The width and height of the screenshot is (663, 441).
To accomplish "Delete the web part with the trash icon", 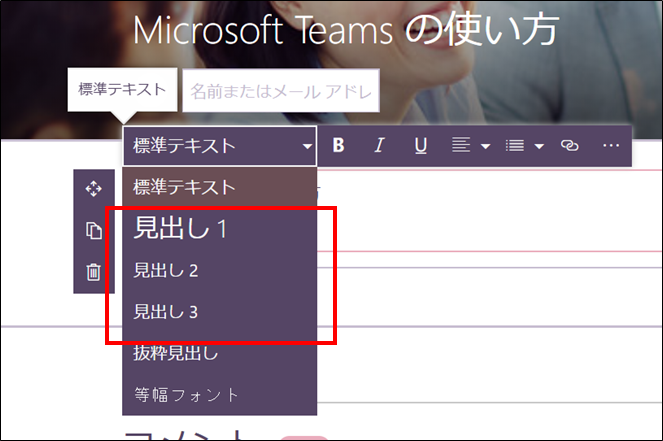I will pos(94,272).
